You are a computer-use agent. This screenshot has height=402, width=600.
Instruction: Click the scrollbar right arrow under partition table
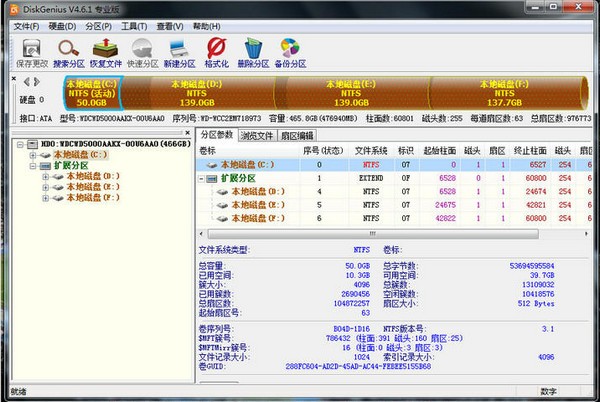pos(586,234)
